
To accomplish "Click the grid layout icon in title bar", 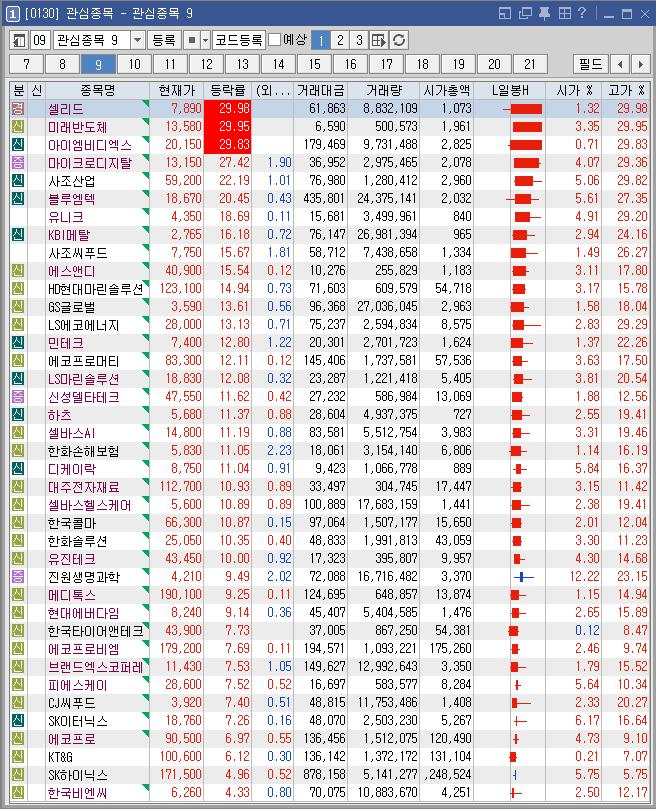I will 565,13.
